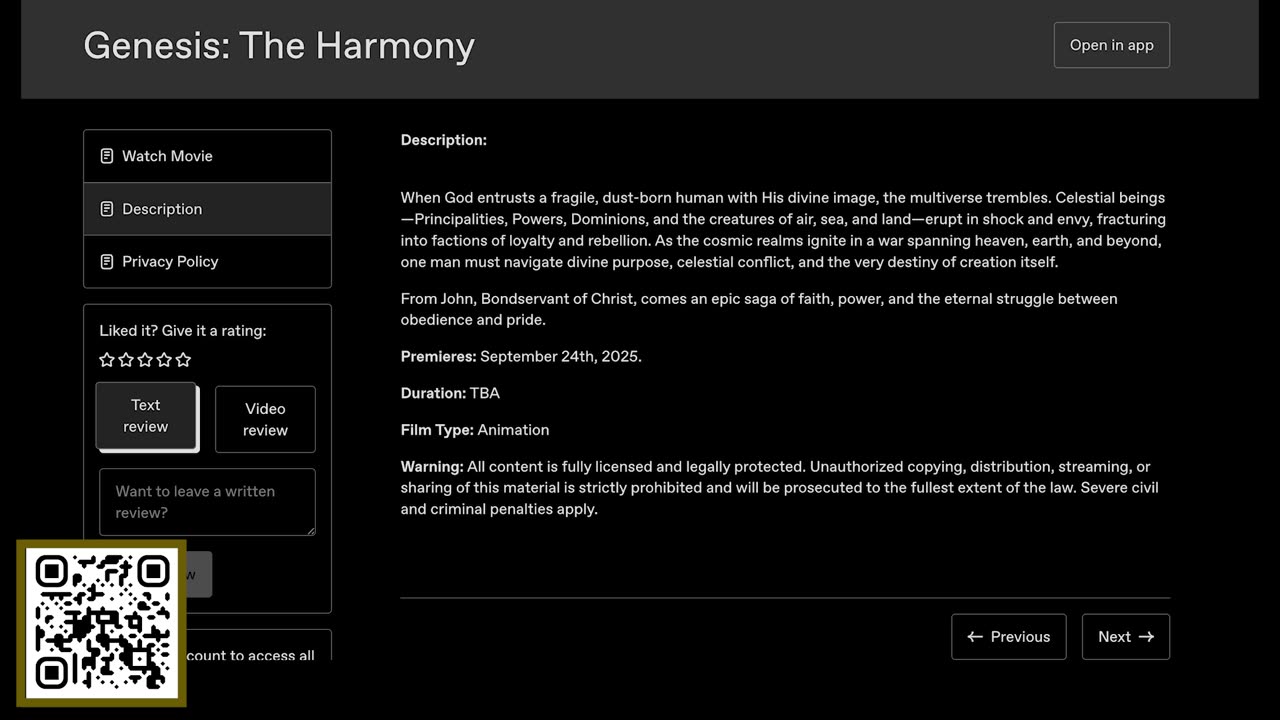This screenshot has height=720, width=1280.
Task: Rate the film four stars
Action: 164,360
